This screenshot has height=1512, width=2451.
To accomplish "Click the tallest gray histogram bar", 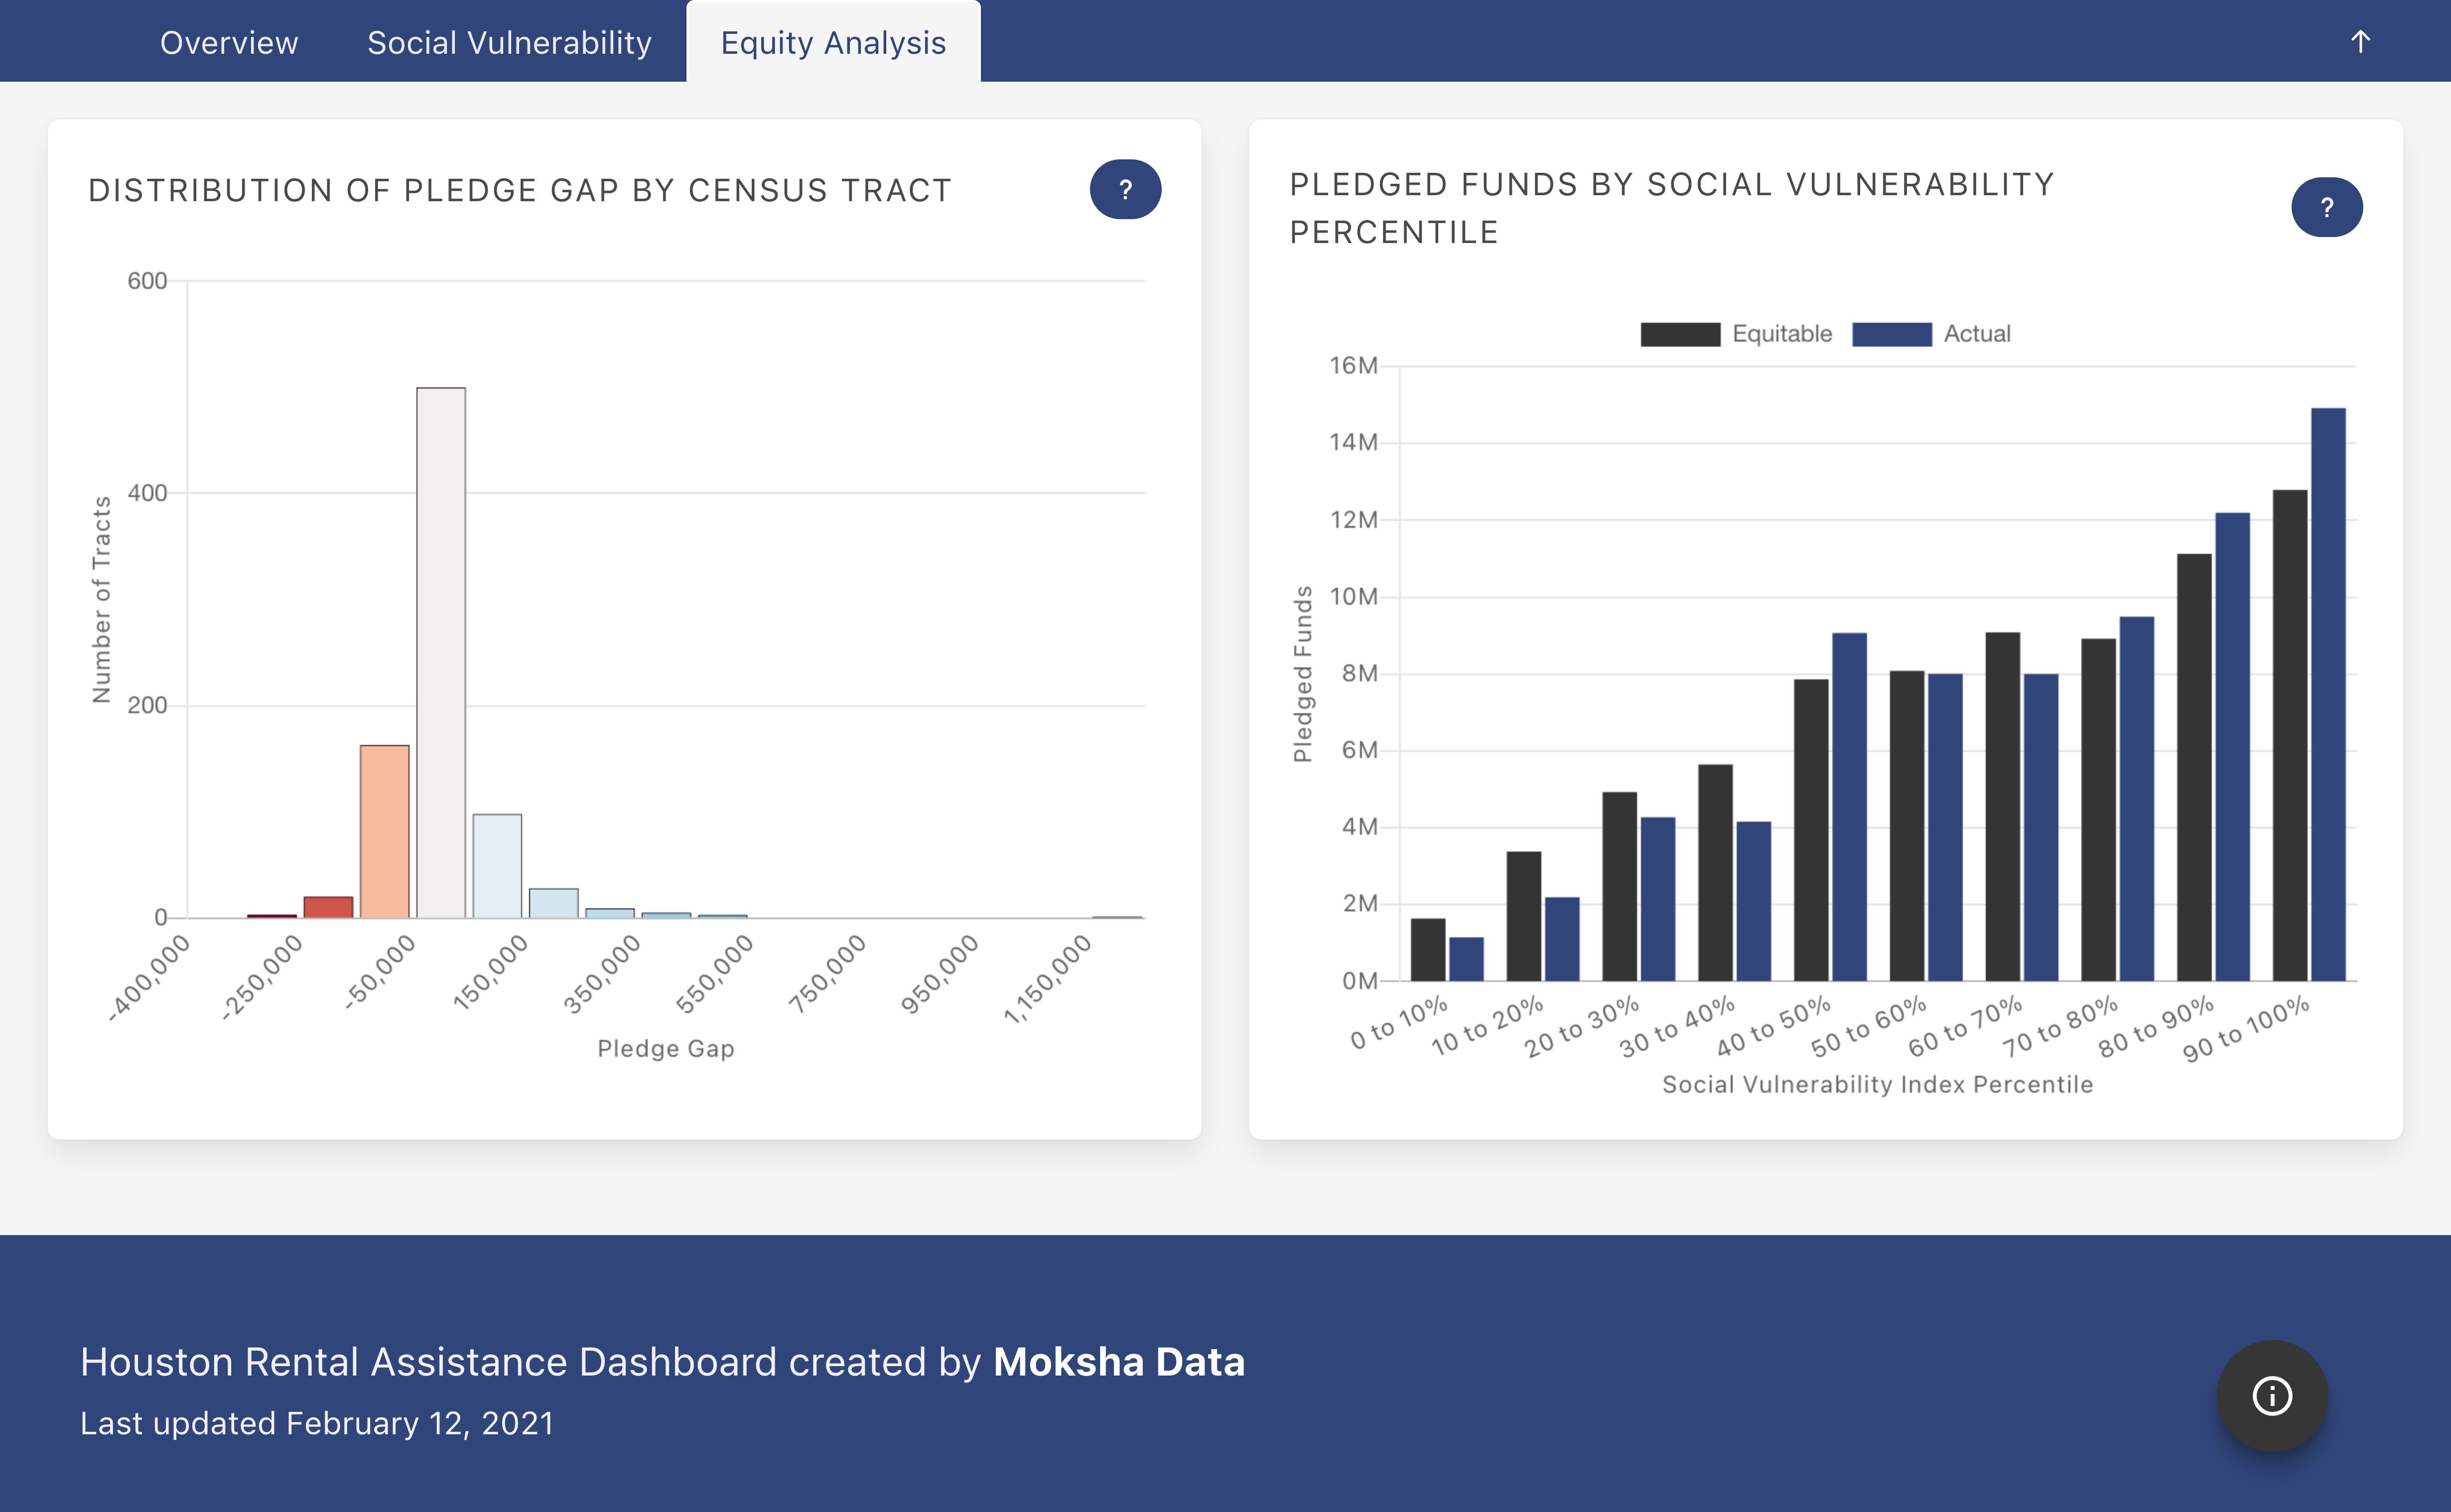I will point(441,652).
